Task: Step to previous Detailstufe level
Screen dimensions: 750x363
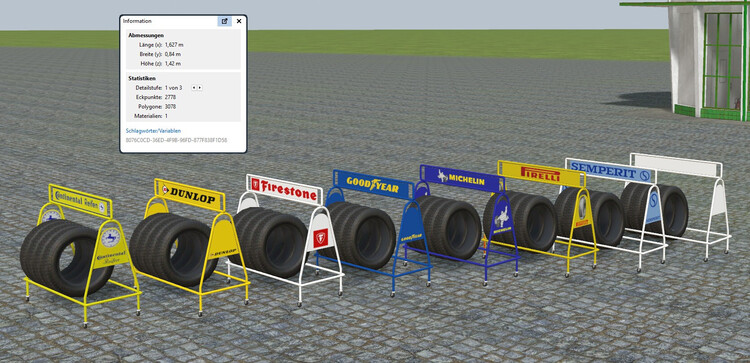Action: (x=194, y=88)
